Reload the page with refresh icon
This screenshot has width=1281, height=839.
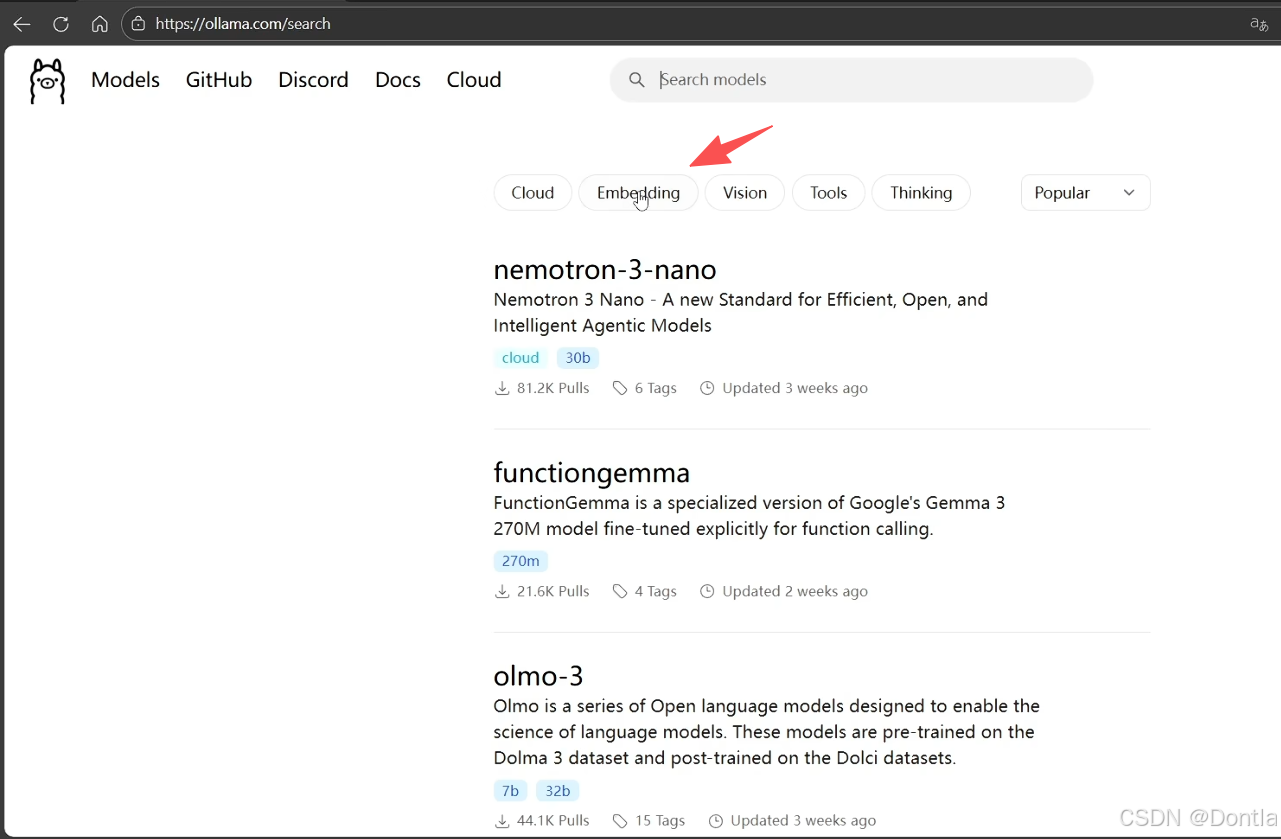61,24
